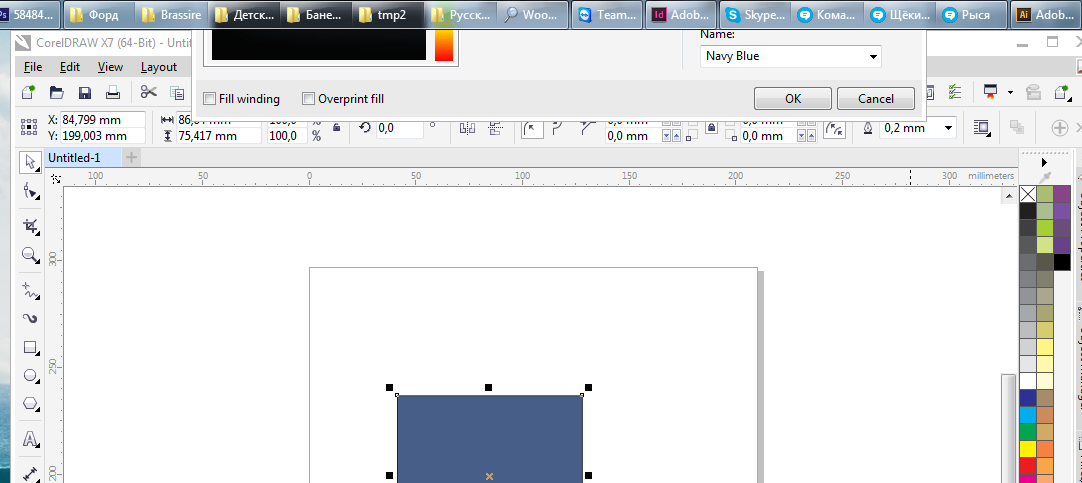Click the ruler origin corner icon

tap(56, 178)
